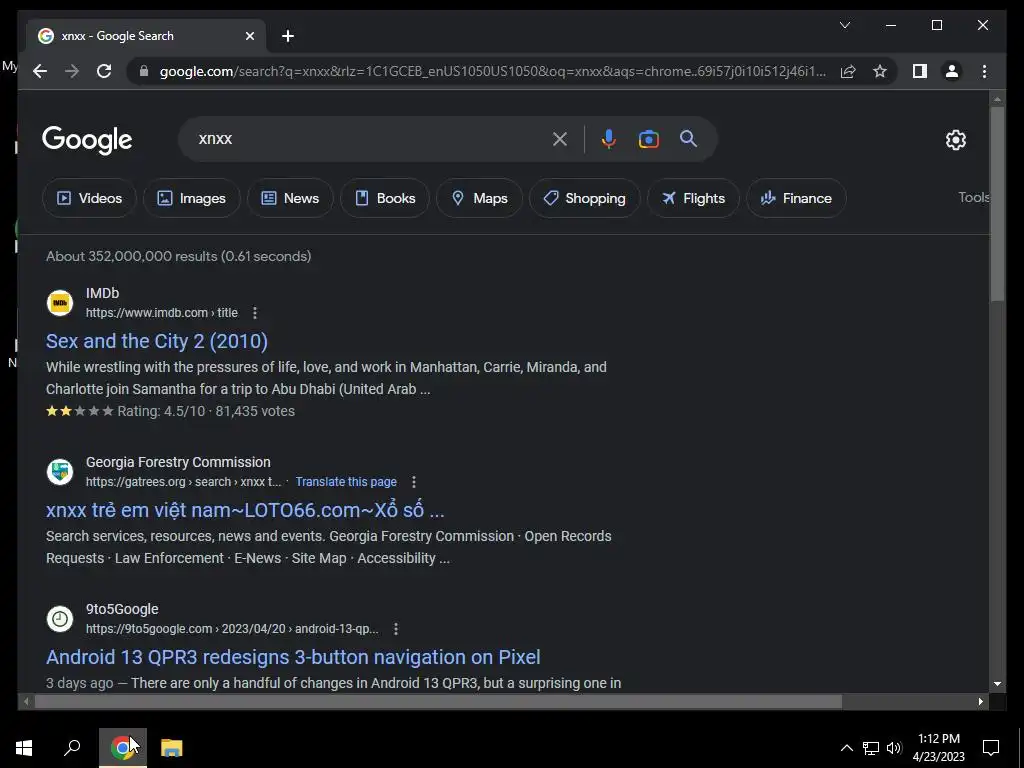The width and height of the screenshot is (1024, 768).
Task: Close the Google Search tab
Action: coord(249,36)
